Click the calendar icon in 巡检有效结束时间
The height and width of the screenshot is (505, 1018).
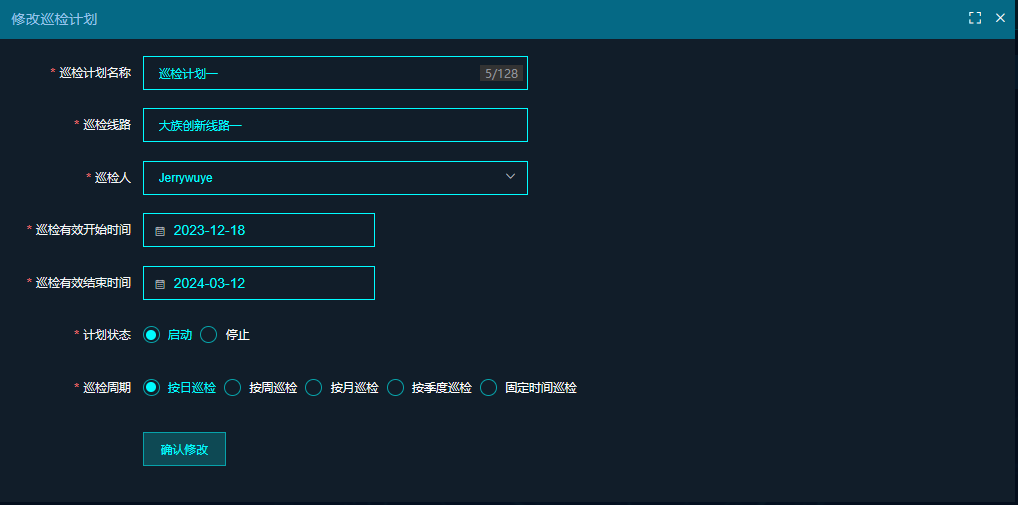point(160,284)
